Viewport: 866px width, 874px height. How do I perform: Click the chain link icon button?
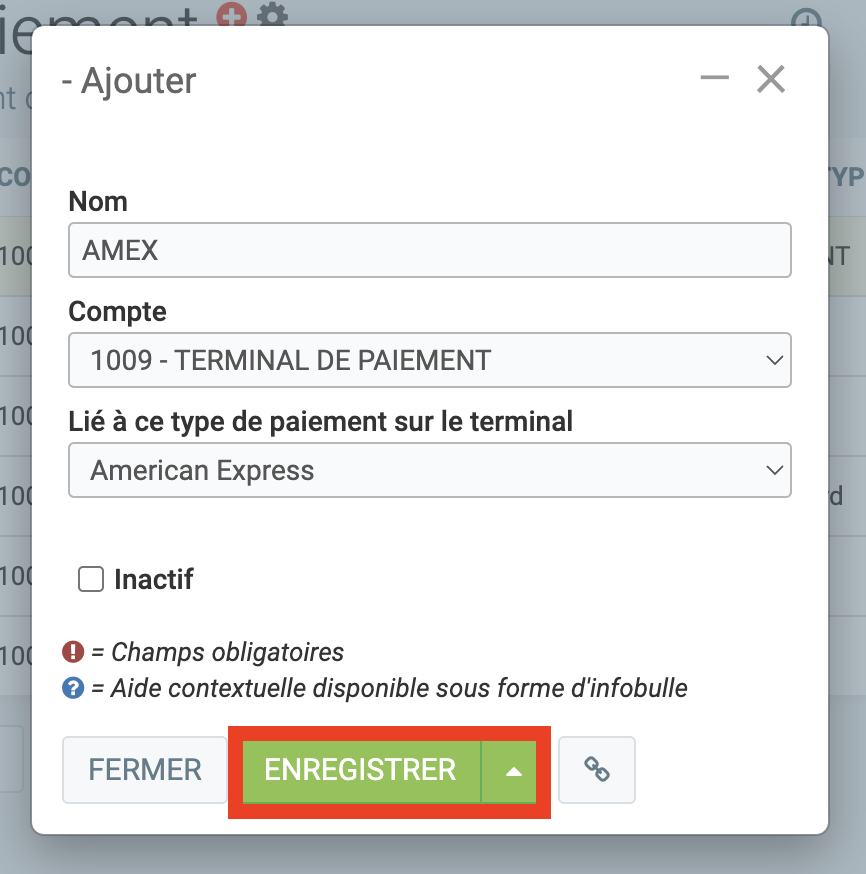click(597, 770)
